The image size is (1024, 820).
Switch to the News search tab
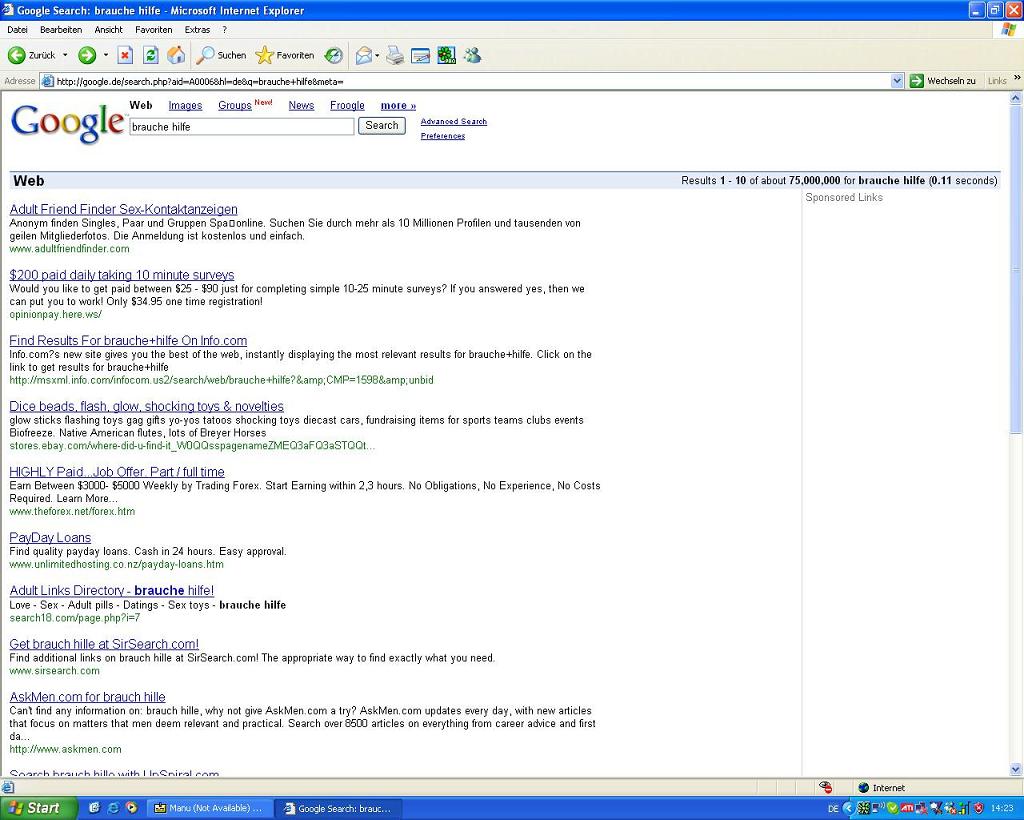point(301,106)
